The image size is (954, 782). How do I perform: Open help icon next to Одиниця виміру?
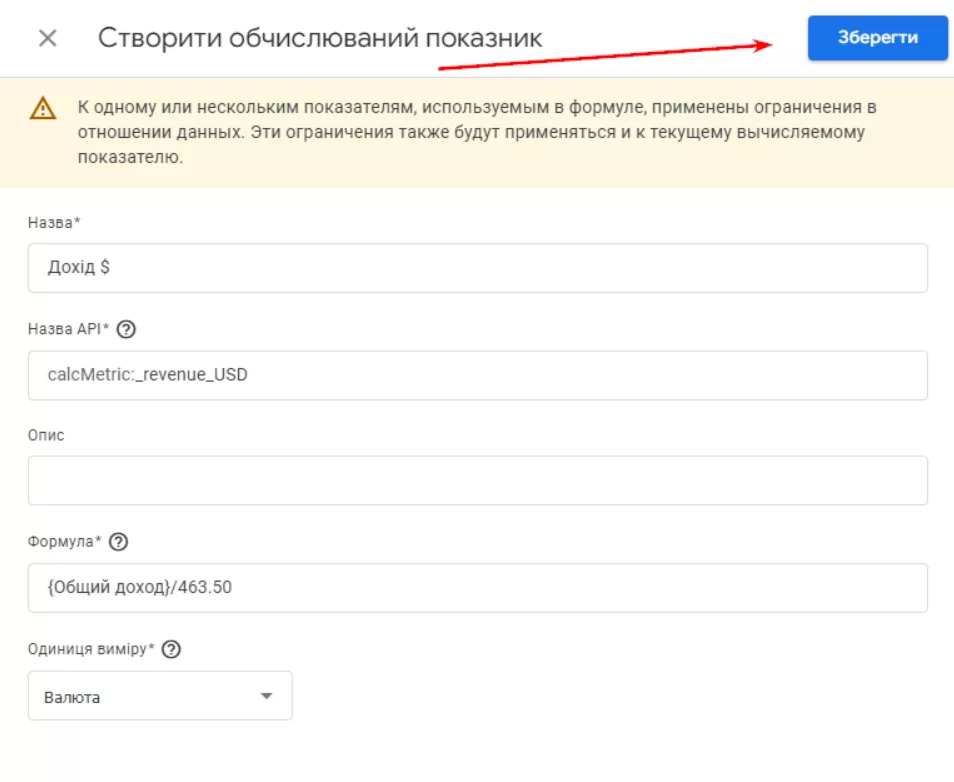pyautogui.click(x=172, y=649)
